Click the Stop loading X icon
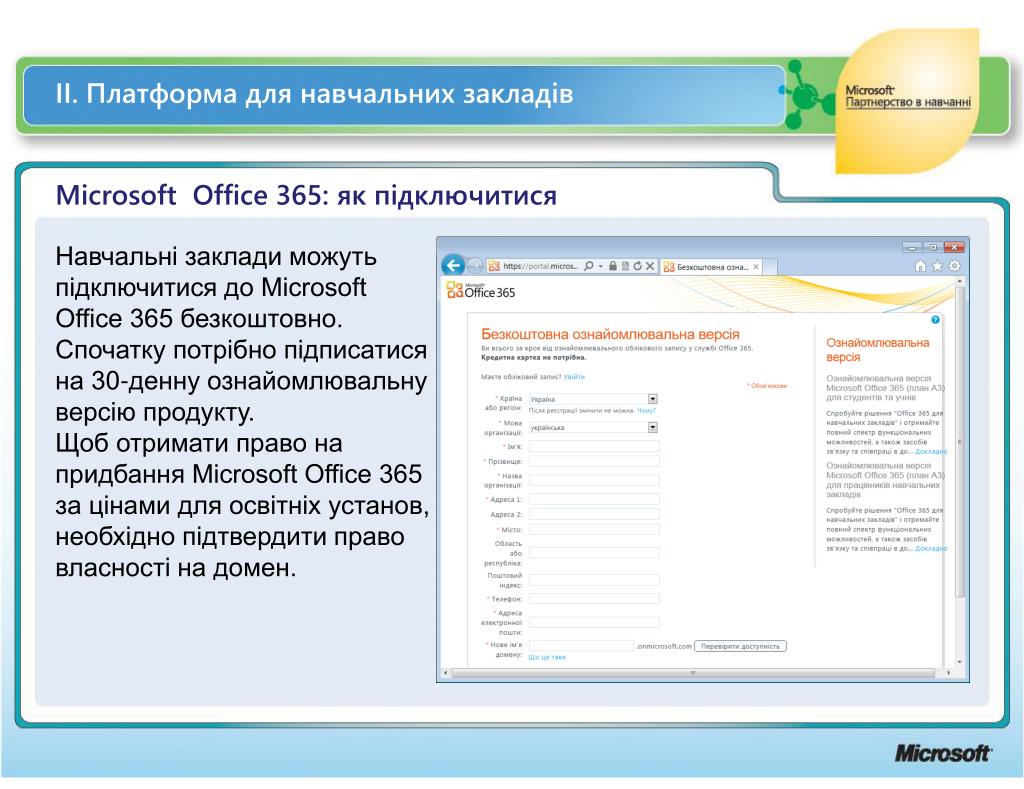The height and width of the screenshot is (789, 1024). (650, 266)
